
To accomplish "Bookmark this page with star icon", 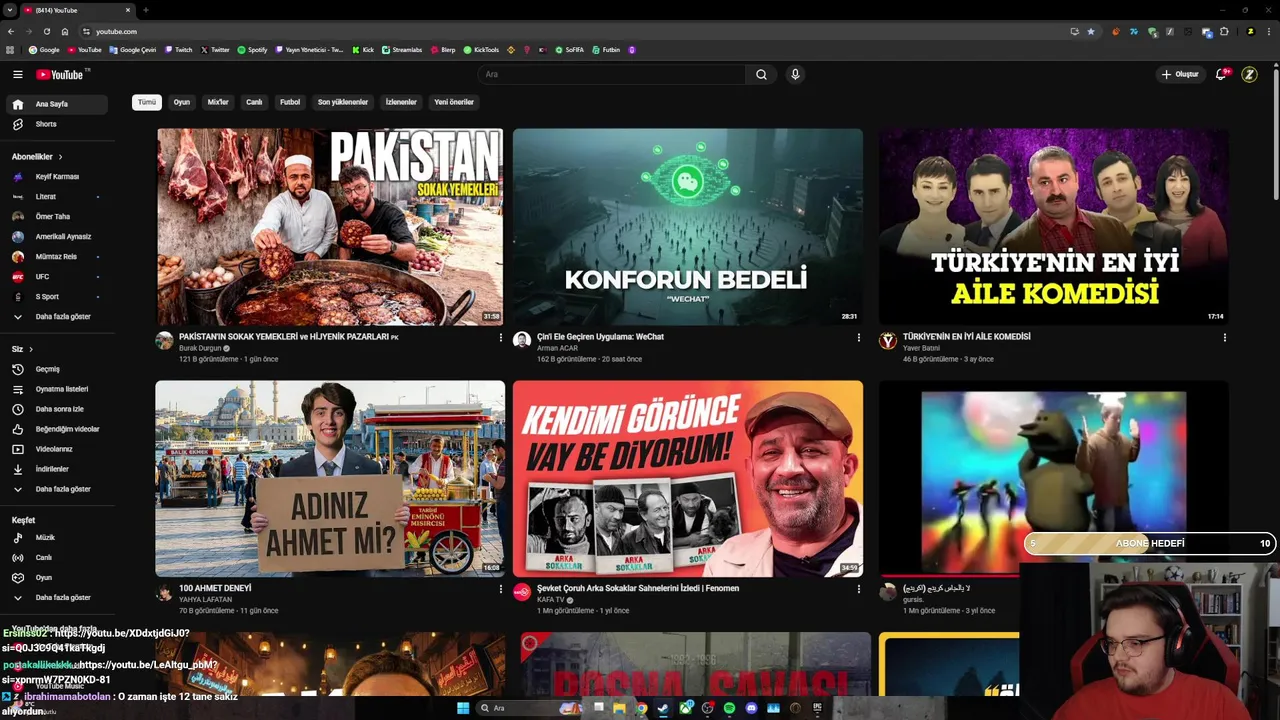I will (1091, 31).
